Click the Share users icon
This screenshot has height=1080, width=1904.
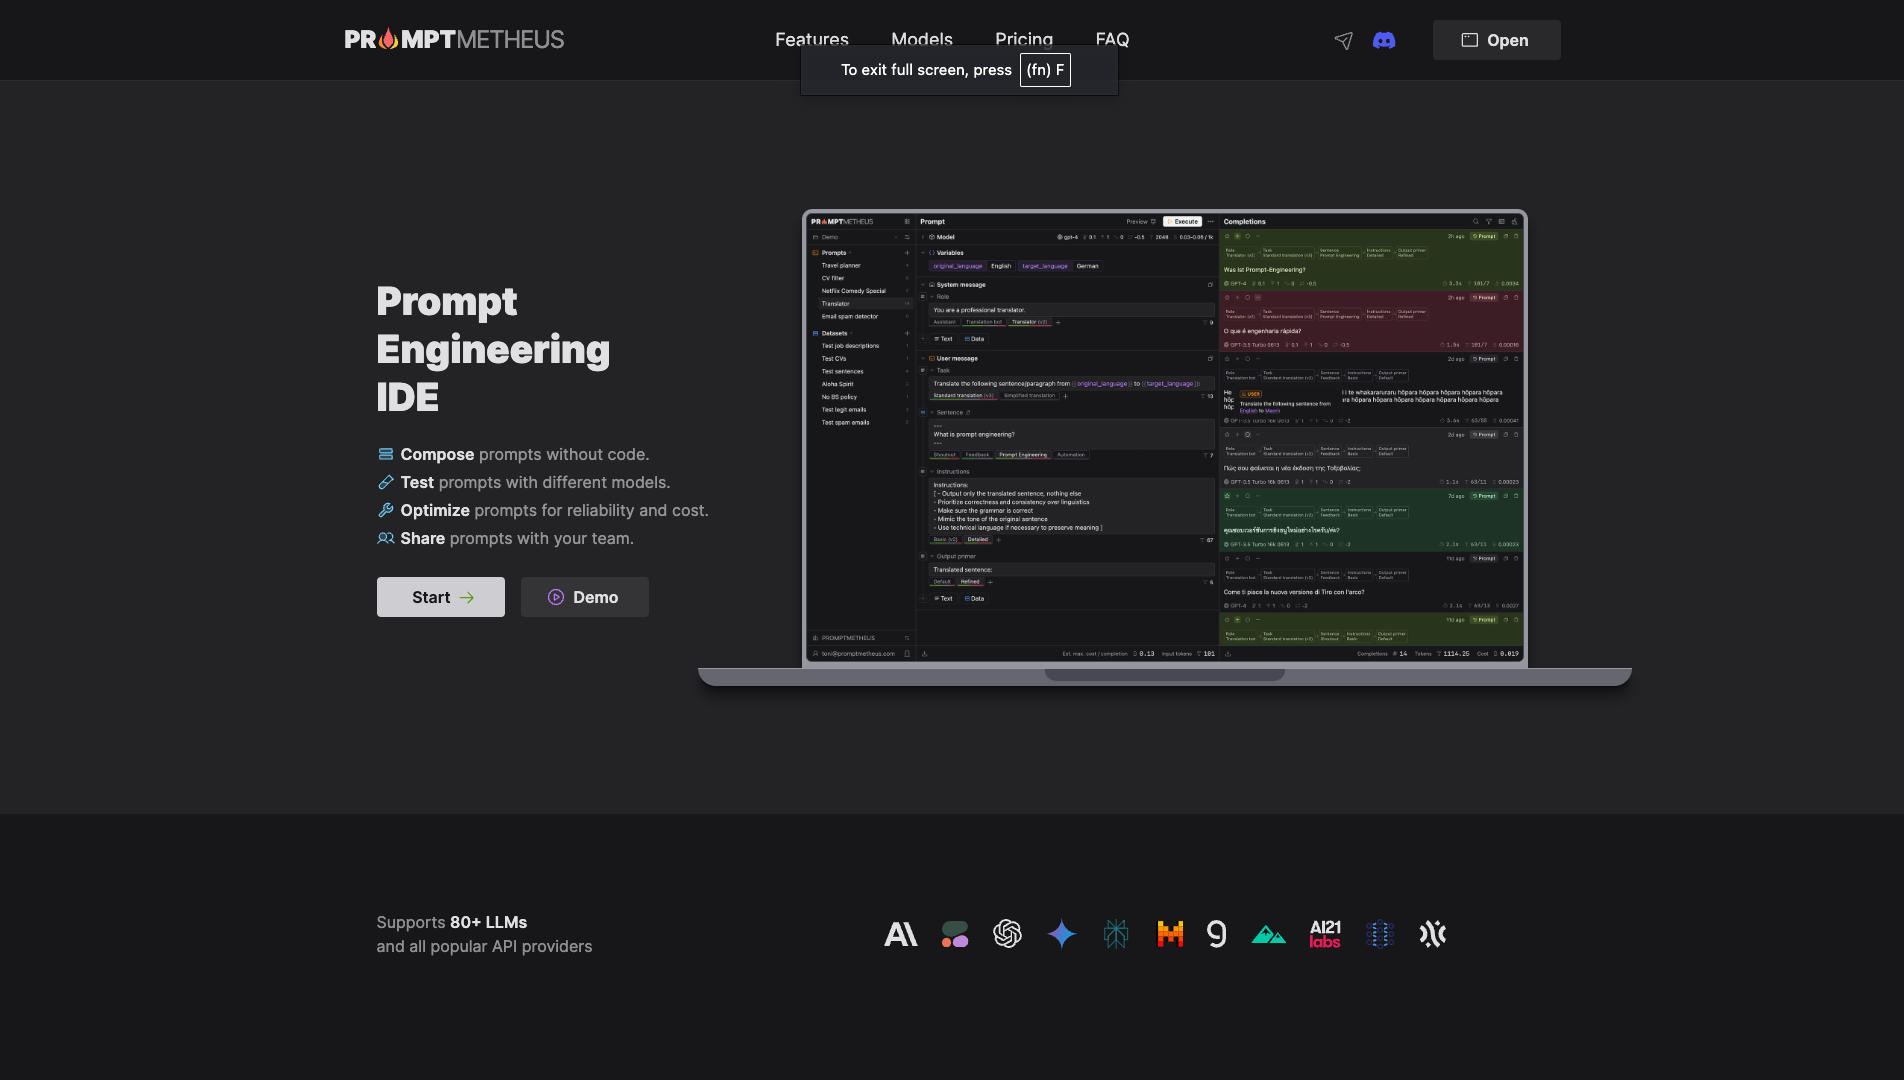pyautogui.click(x=386, y=538)
